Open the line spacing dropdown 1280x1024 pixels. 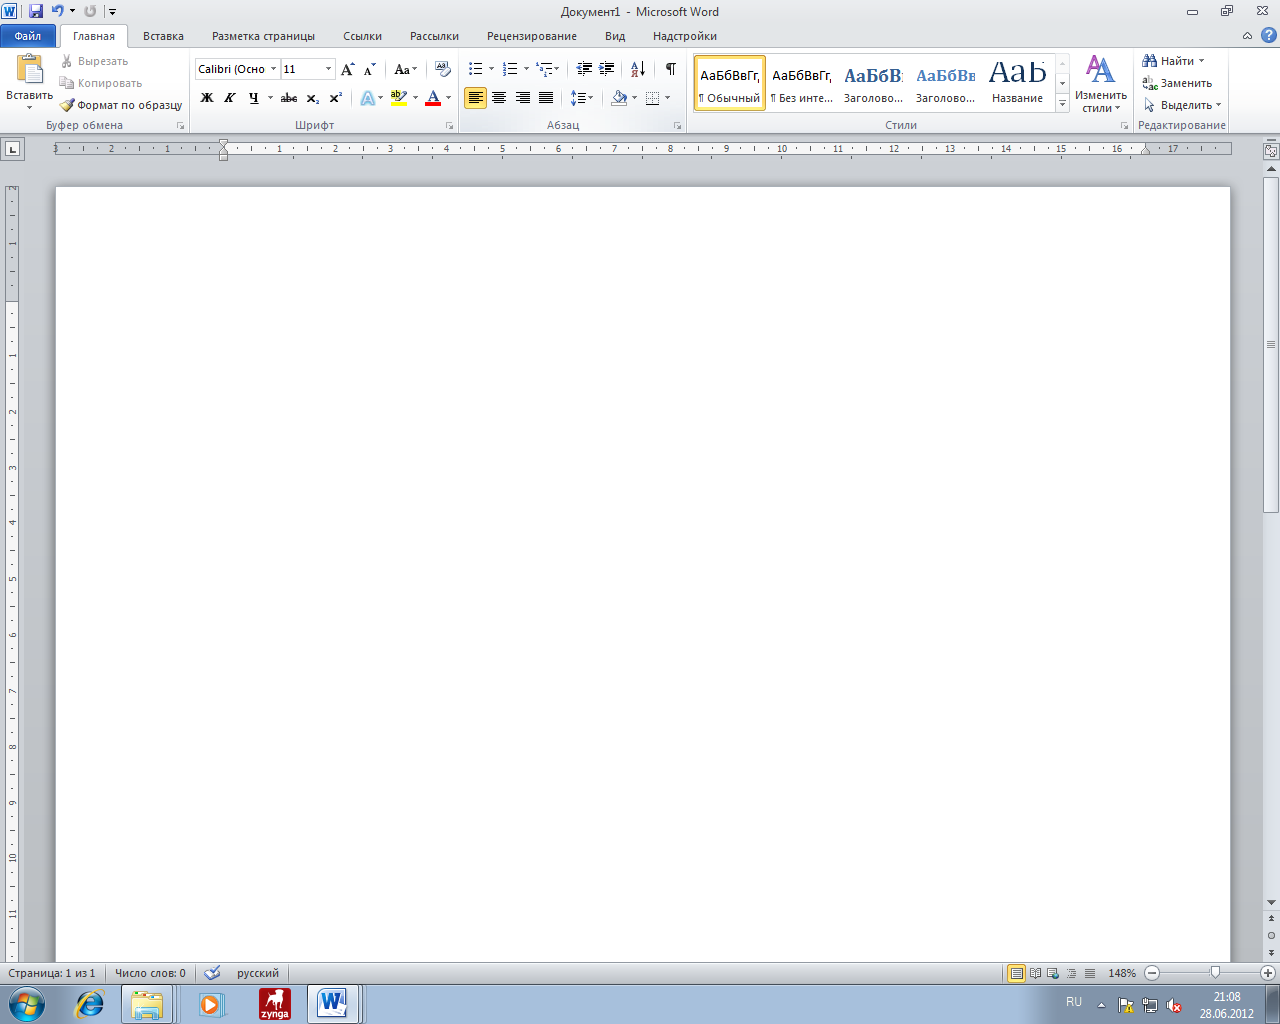pos(581,98)
